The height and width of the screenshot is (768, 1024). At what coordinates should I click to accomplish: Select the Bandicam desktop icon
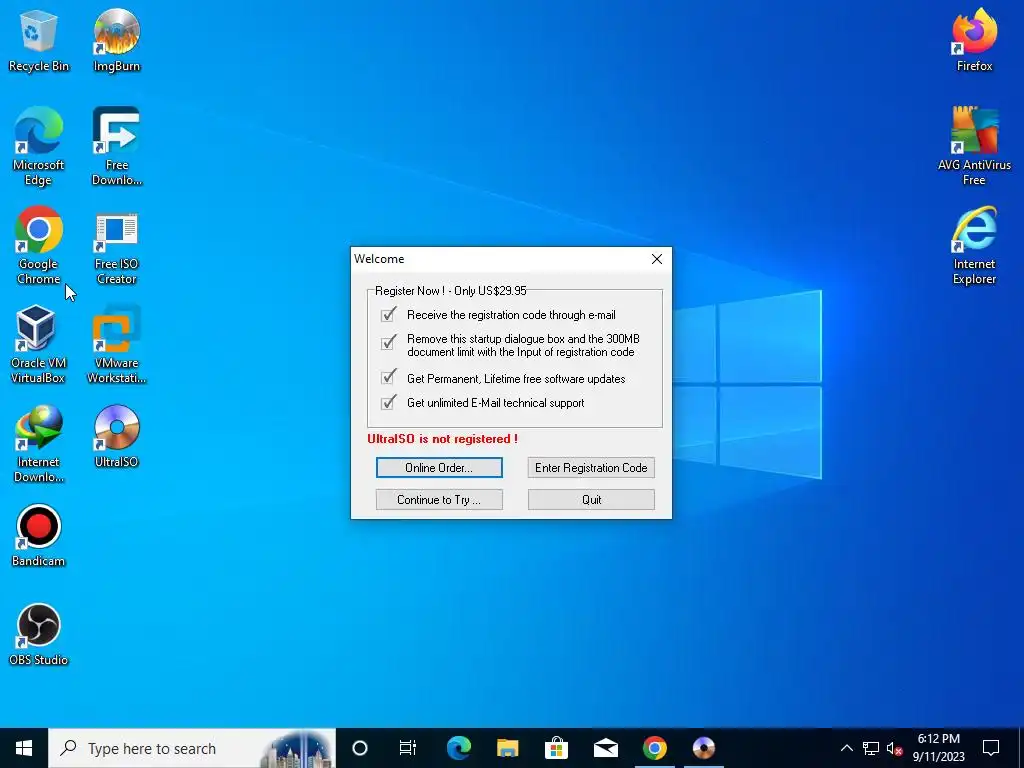pyautogui.click(x=39, y=536)
